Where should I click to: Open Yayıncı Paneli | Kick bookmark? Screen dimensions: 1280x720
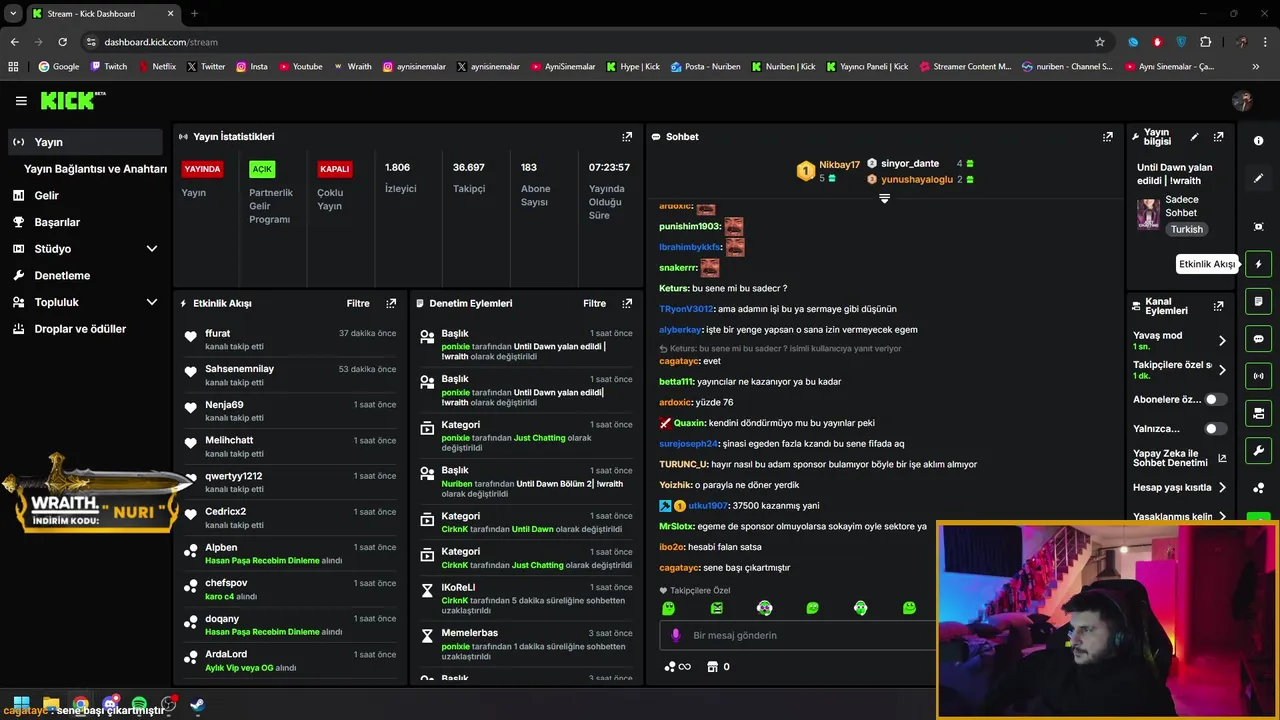pos(867,67)
